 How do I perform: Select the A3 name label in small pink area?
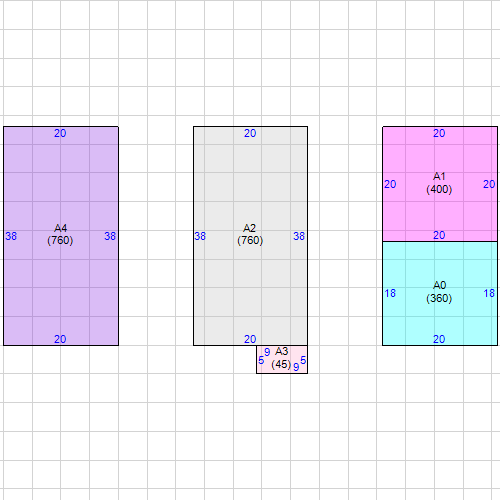coord(281,351)
